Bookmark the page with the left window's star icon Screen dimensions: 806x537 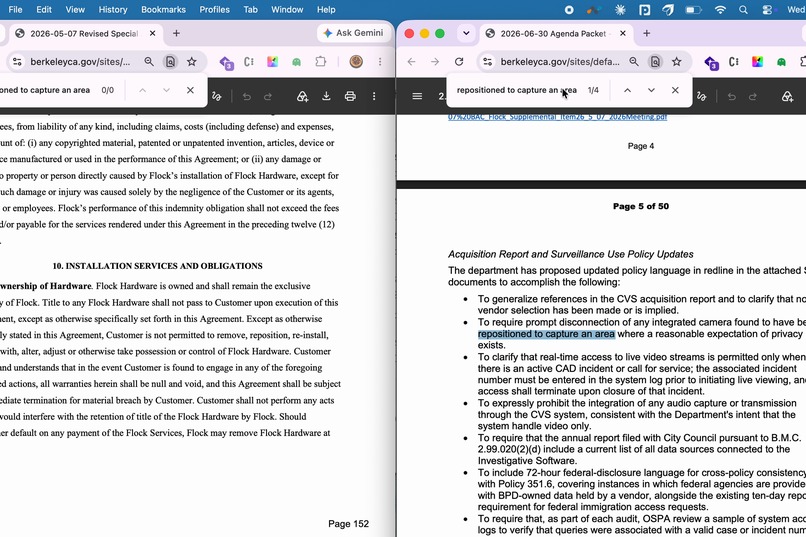coord(192,62)
